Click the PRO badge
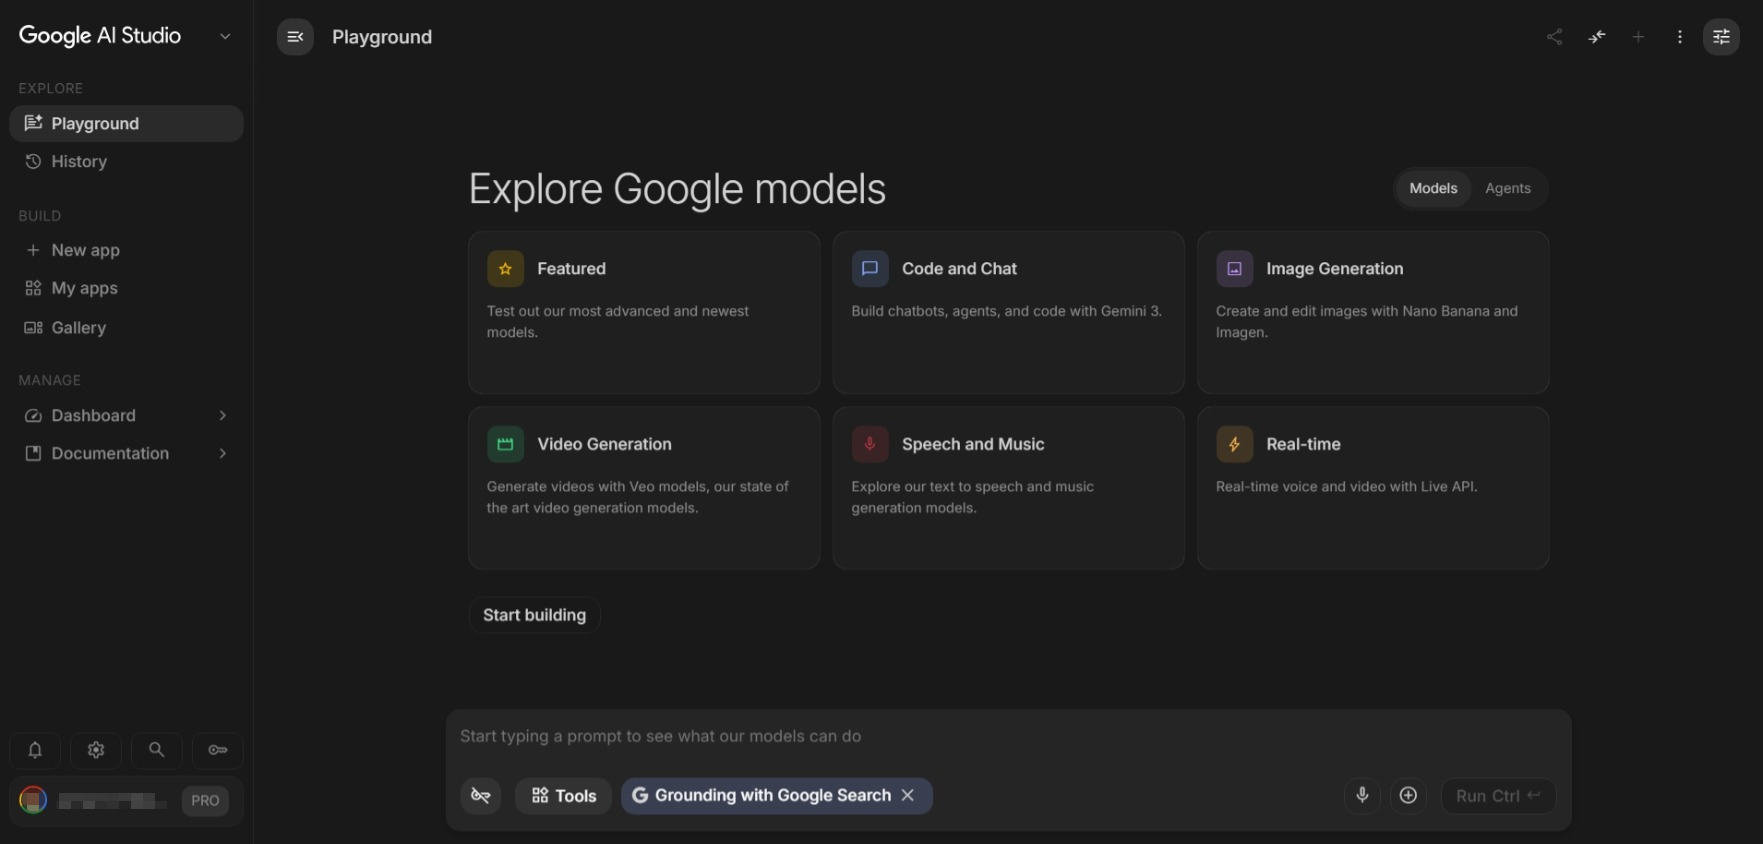The image size is (1763, 844). 205,801
